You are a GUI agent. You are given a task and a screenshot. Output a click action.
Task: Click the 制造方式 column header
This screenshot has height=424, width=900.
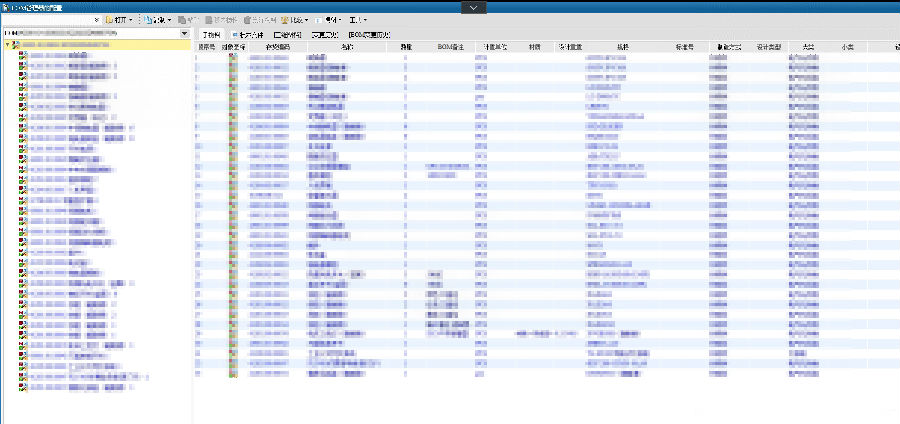coord(729,47)
